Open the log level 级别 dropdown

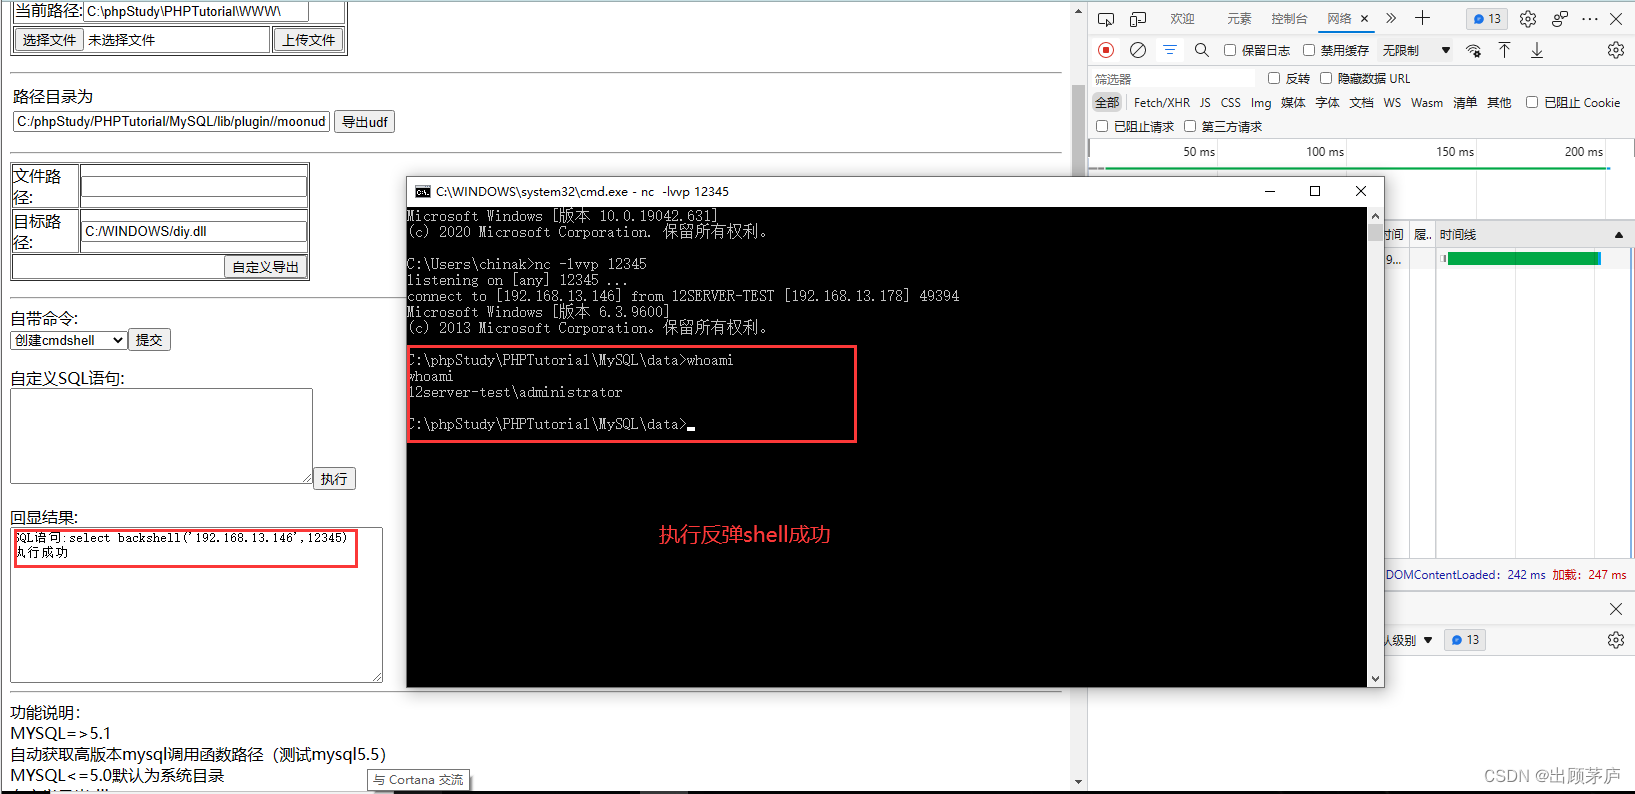(1409, 640)
